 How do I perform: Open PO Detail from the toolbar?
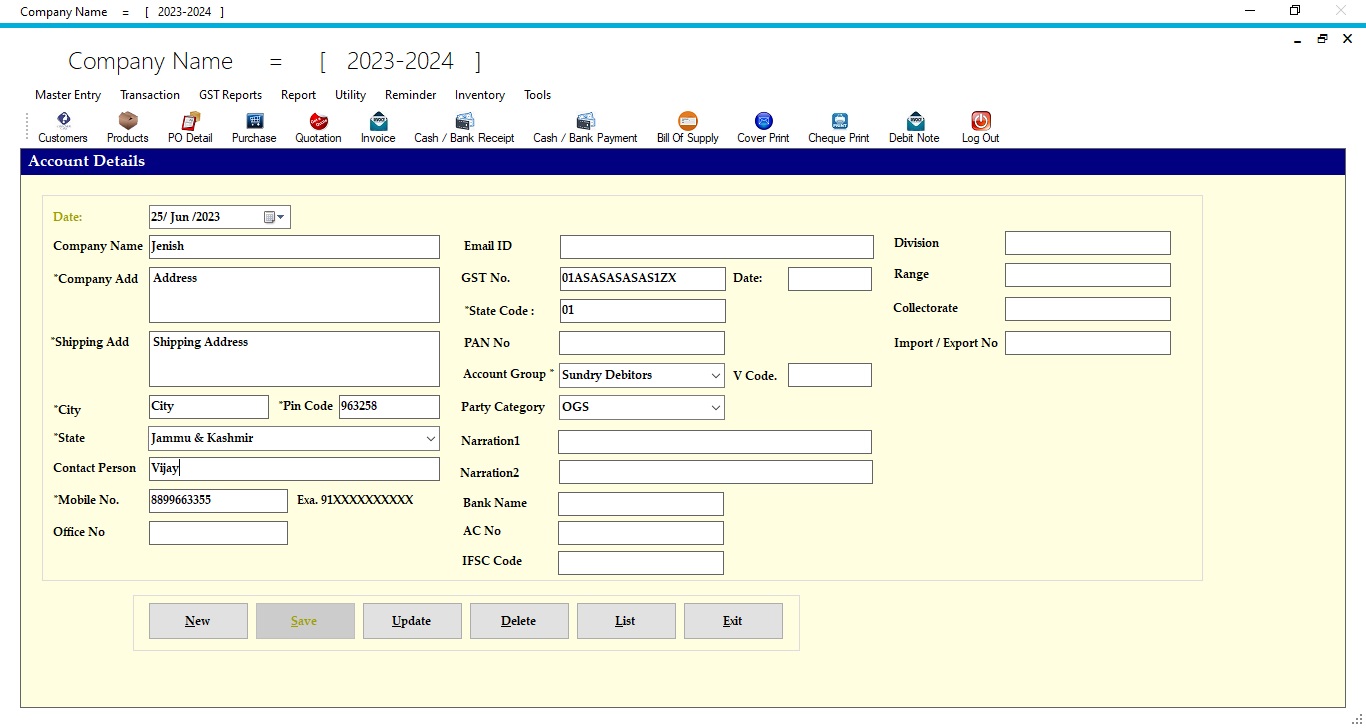click(190, 121)
